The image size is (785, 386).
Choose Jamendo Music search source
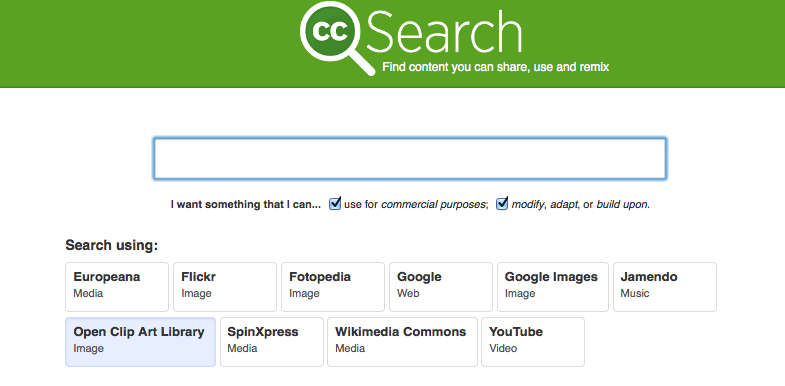665,287
